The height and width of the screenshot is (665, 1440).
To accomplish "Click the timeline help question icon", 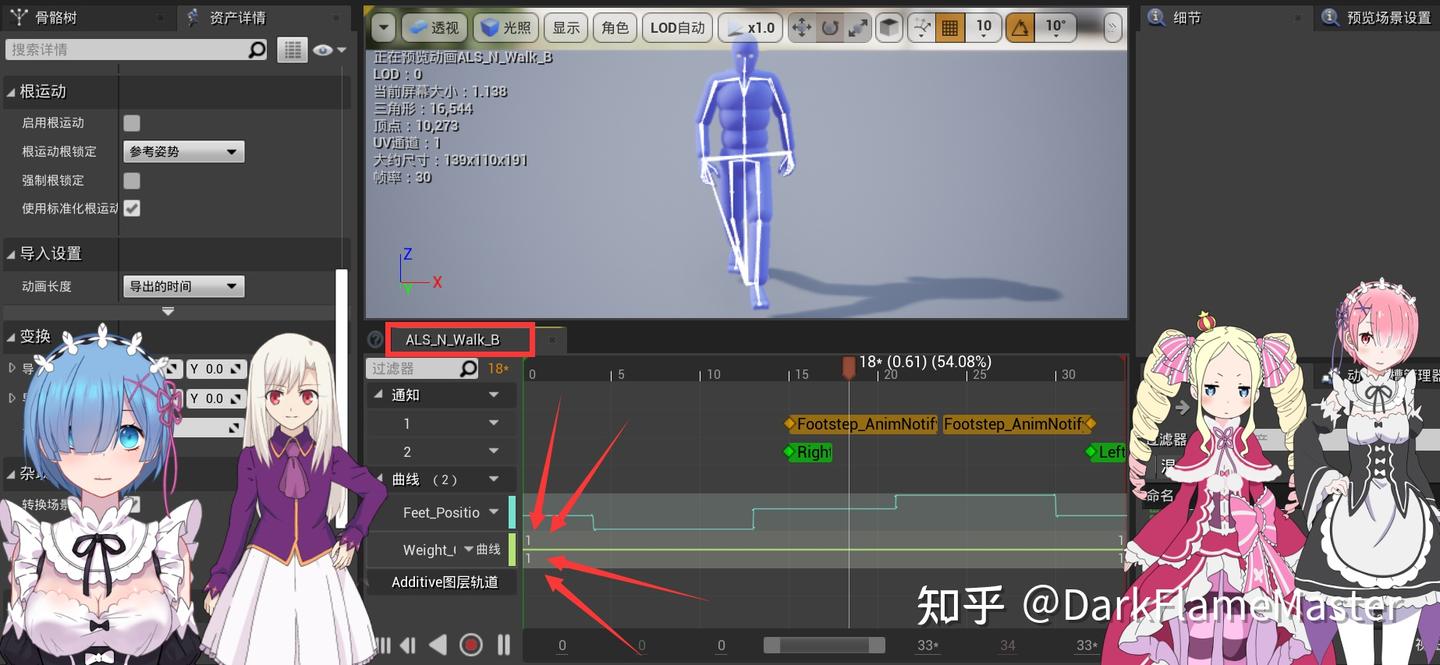I will click(x=376, y=340).
